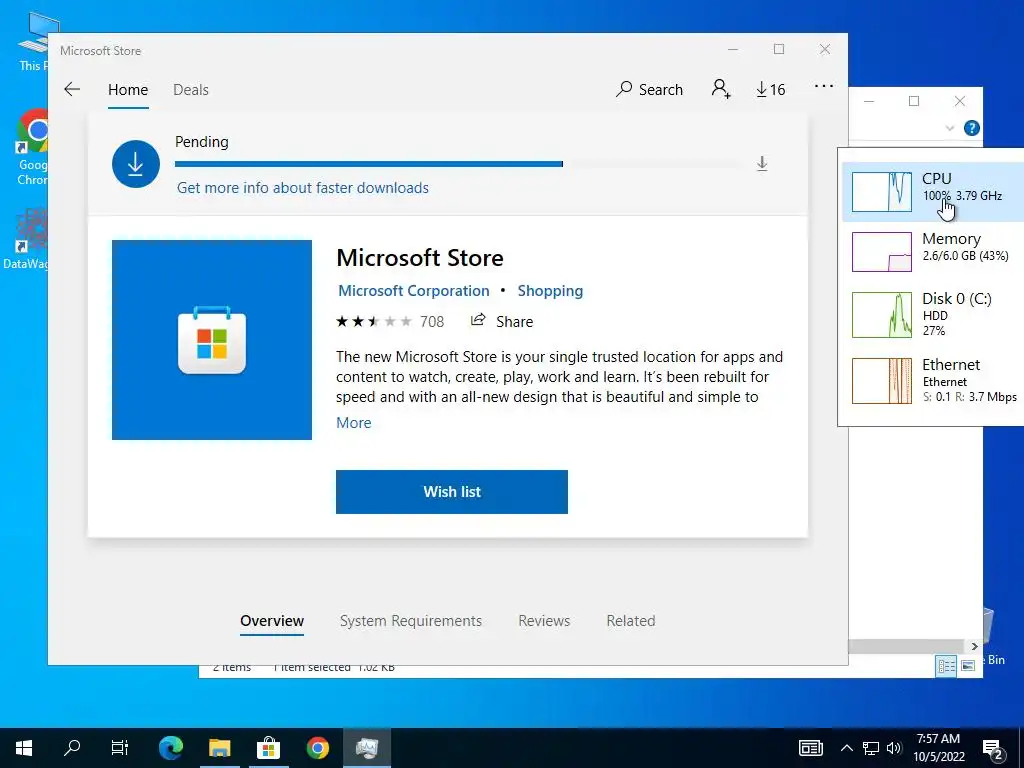Open Google Chrome from the taskbar
1024x768 pixels.
coord(317,748)
